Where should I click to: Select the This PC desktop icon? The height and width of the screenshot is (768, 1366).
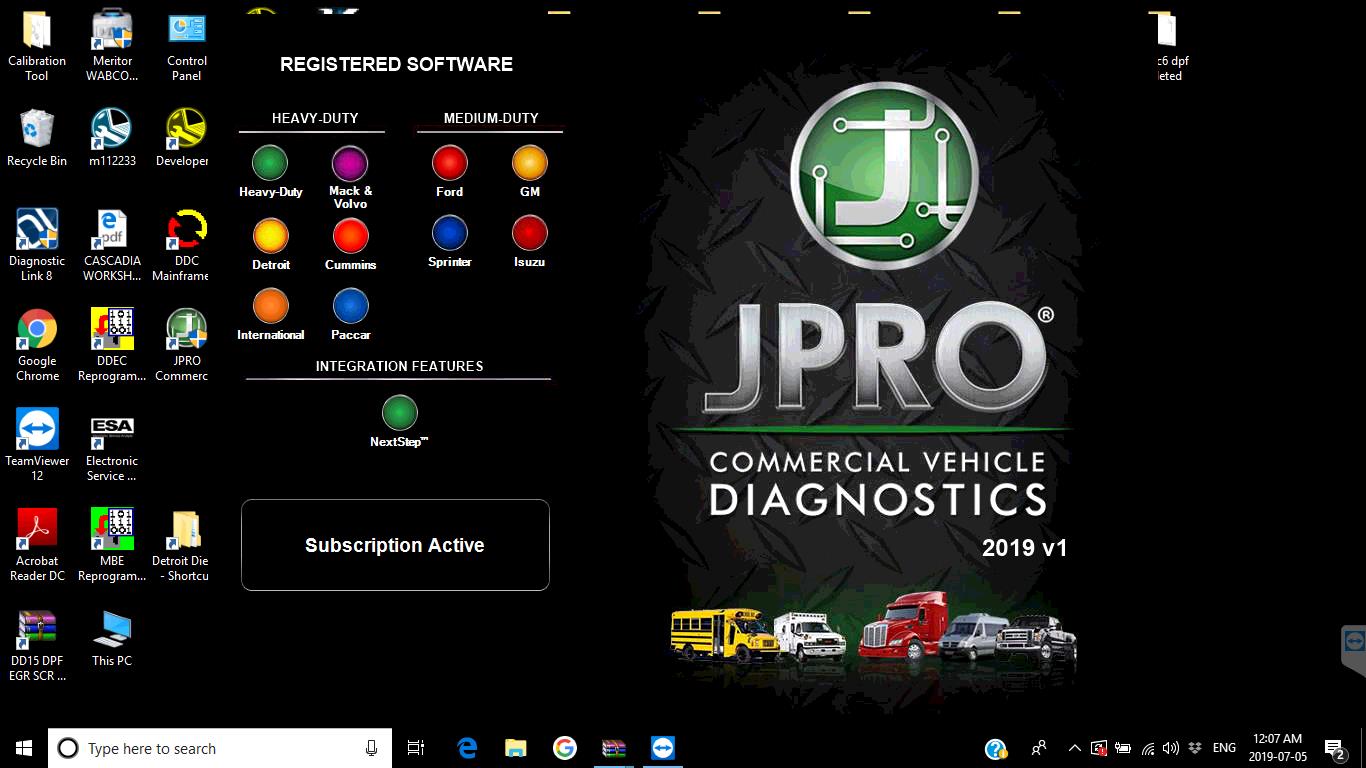(x=112, y=638)
